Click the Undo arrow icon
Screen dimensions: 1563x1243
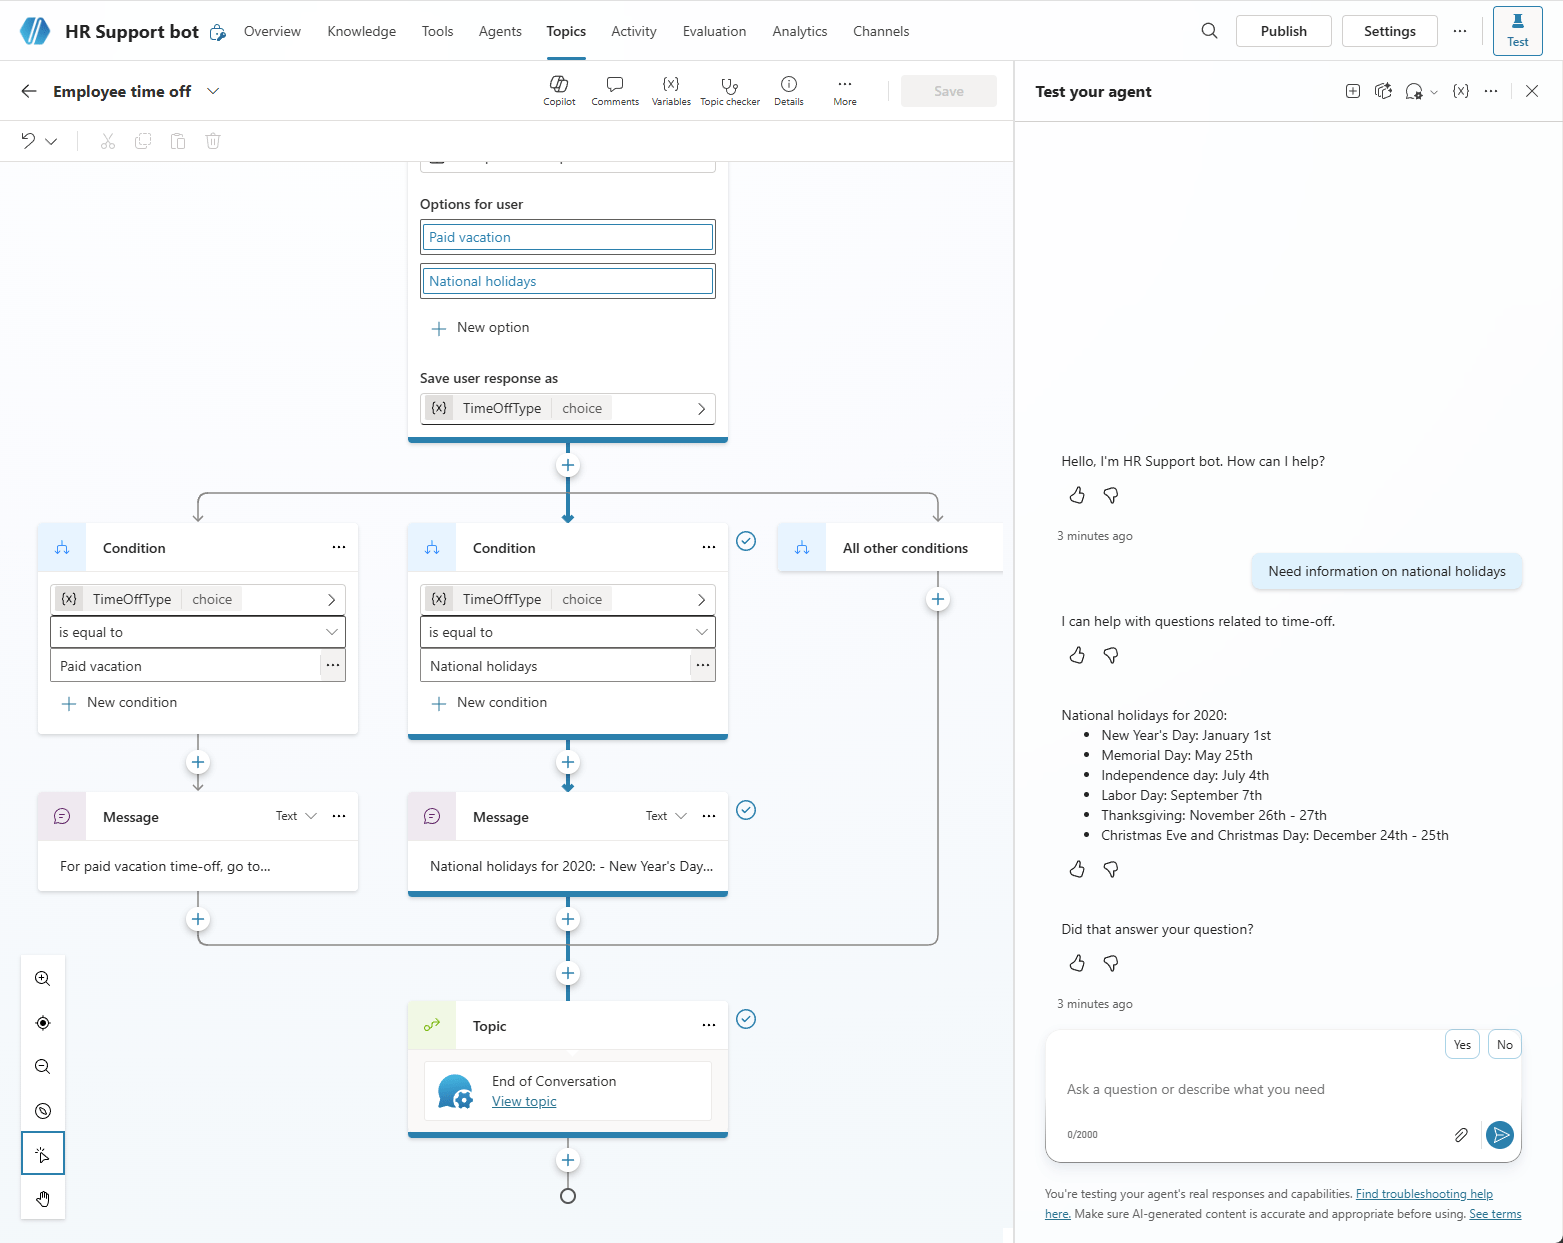point(28,141)
